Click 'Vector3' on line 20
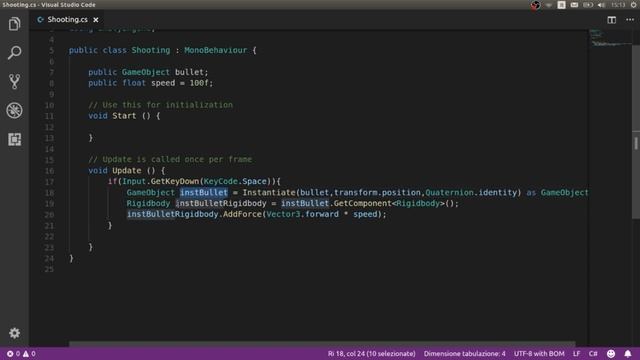640x360 pixels. point(283,214)
